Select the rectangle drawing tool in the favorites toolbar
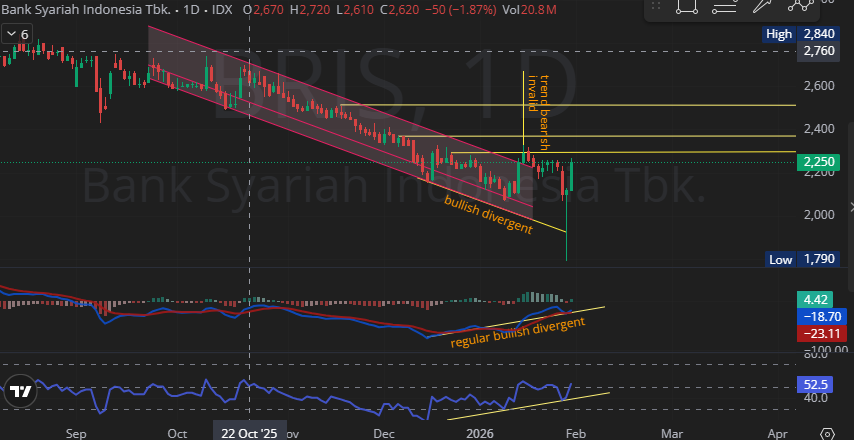Viewport: 854px width, 440px height. click(x=687, y=5)
